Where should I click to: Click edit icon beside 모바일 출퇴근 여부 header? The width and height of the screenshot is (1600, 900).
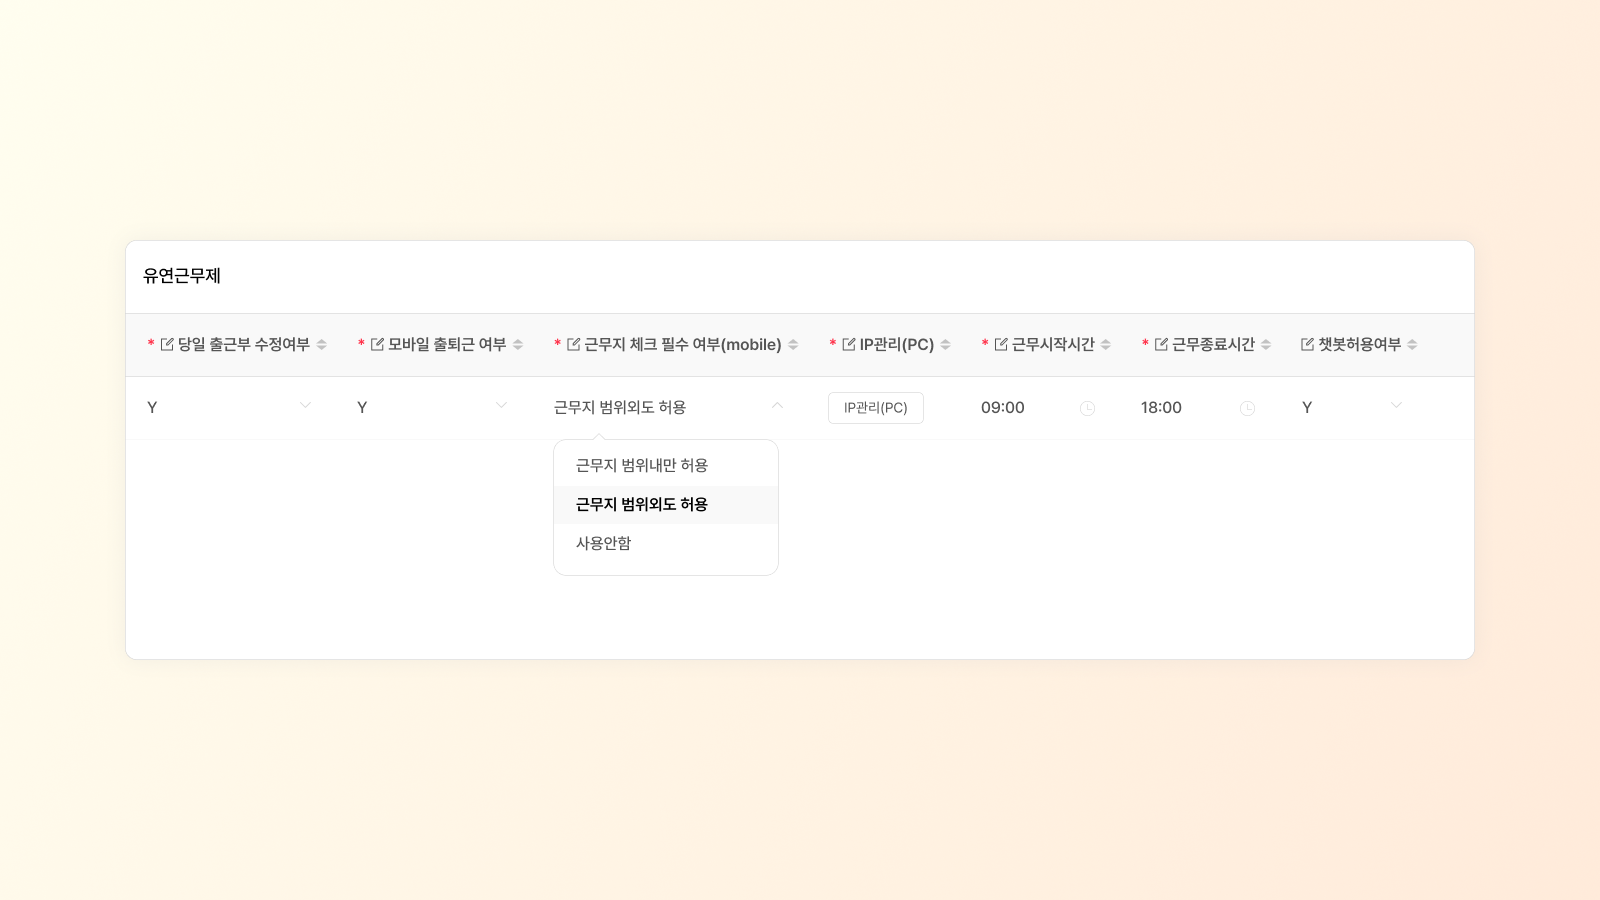tap(377, 344)
